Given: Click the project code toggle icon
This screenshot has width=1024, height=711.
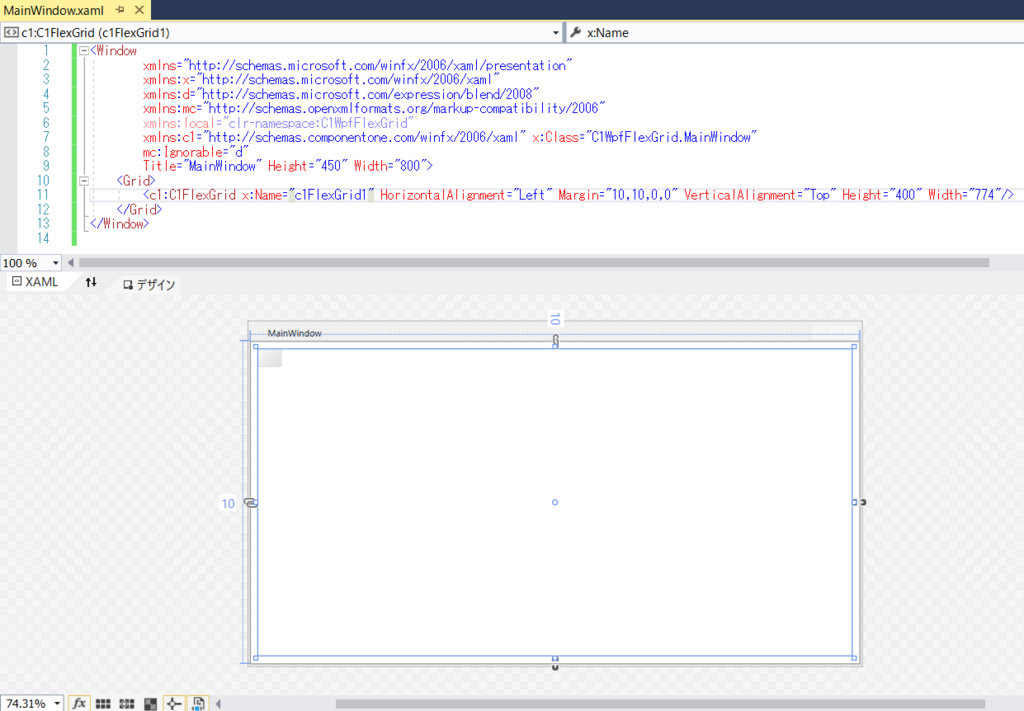Looking at the screenshot, I should pos(198,703).
